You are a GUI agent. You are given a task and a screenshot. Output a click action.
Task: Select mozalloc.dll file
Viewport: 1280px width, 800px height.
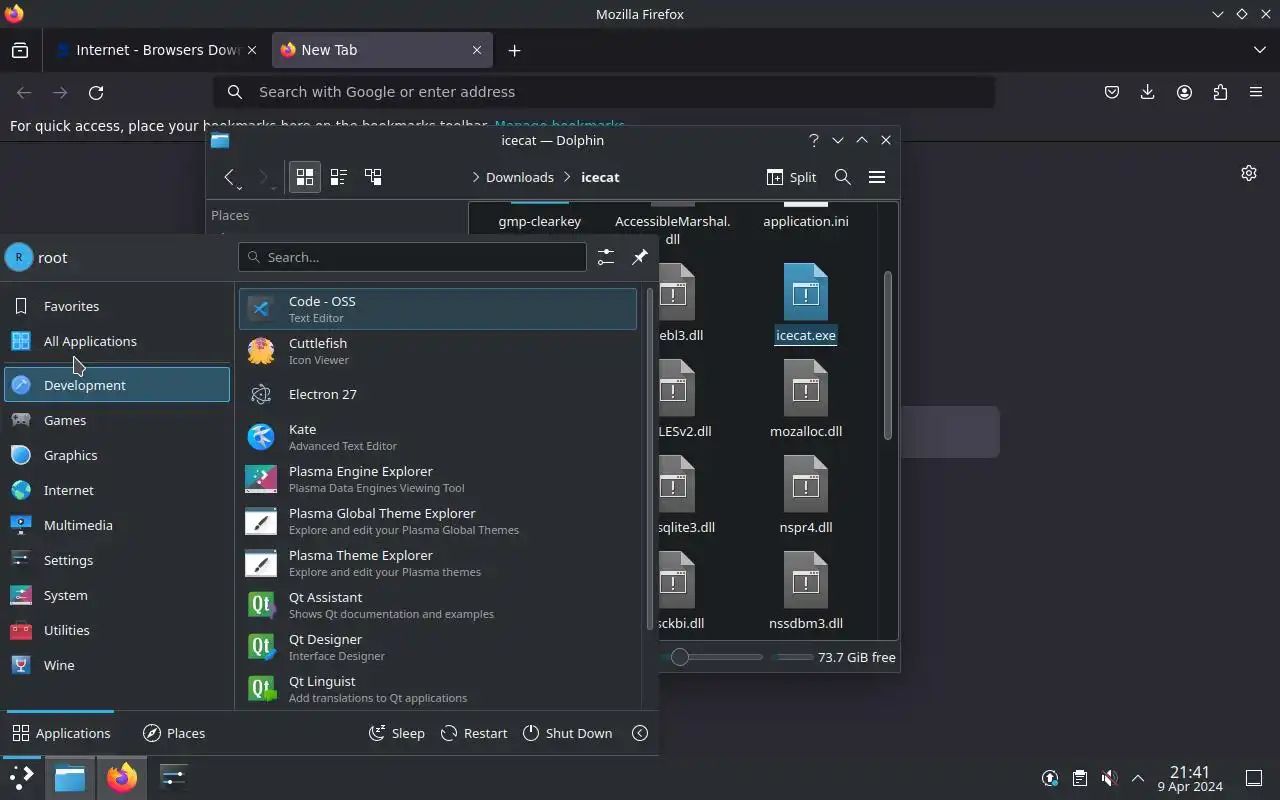pyautogui.click(x=806, y=399)
